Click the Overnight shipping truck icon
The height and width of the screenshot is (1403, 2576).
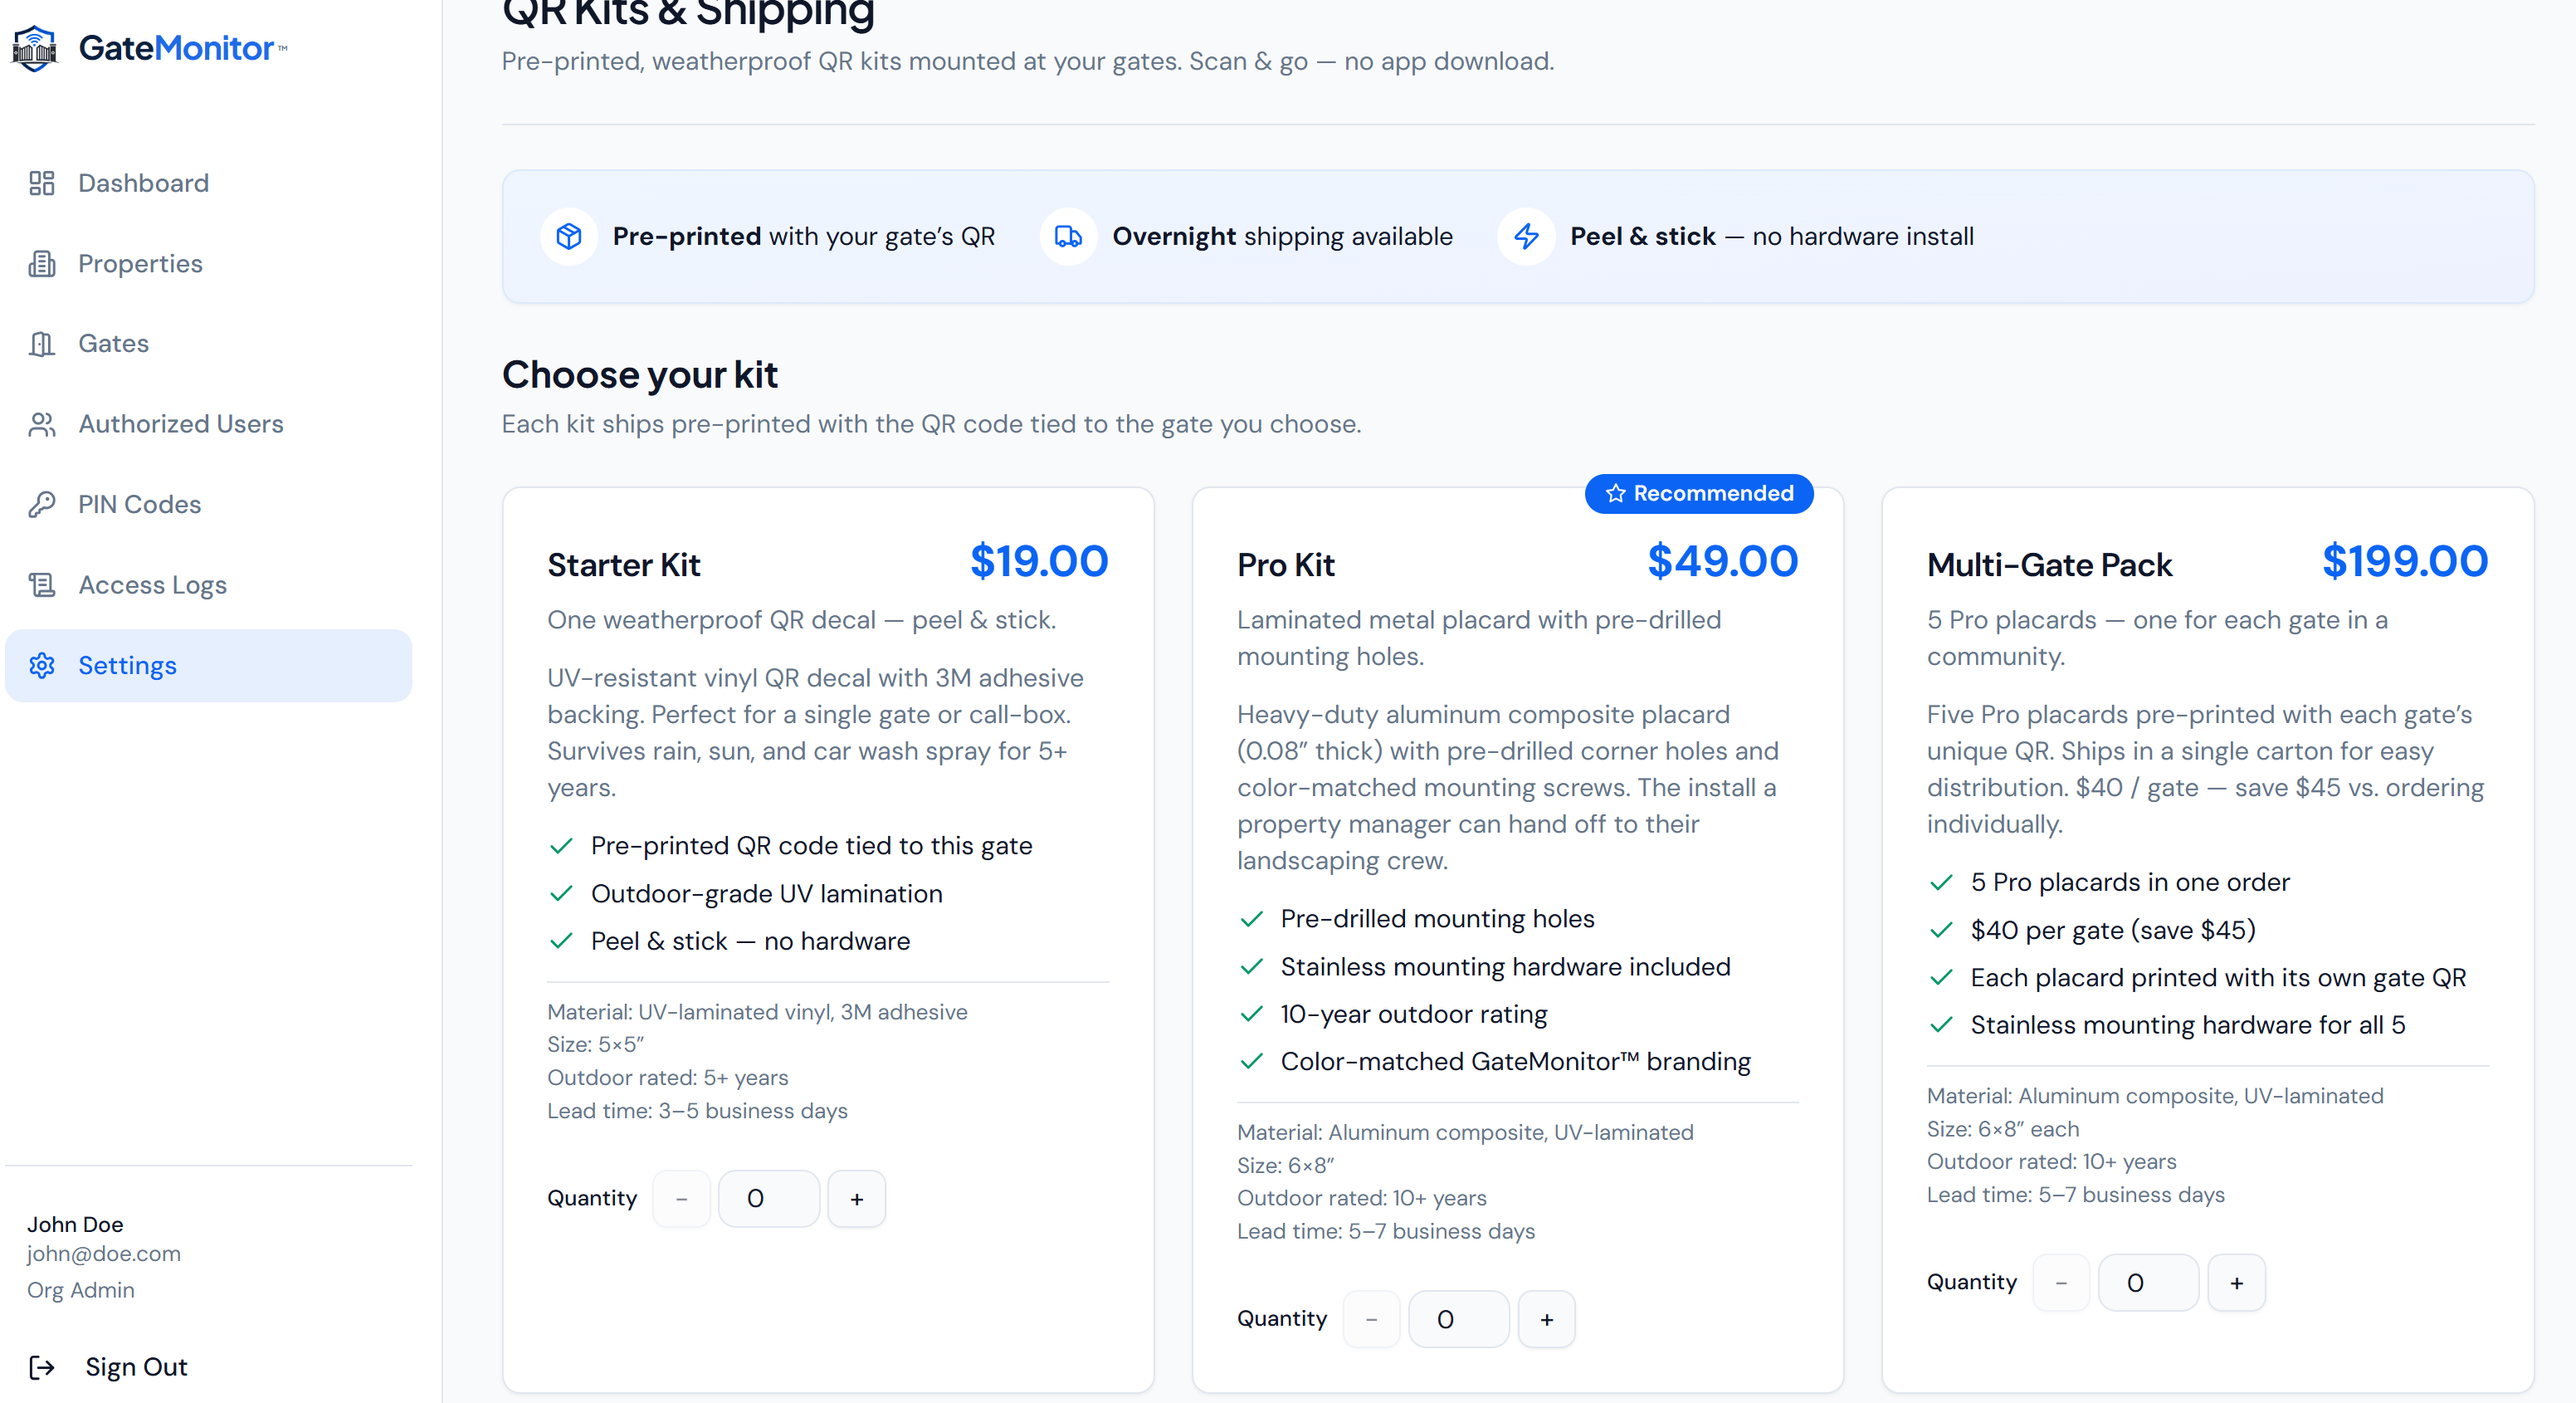coord(1068,237)
